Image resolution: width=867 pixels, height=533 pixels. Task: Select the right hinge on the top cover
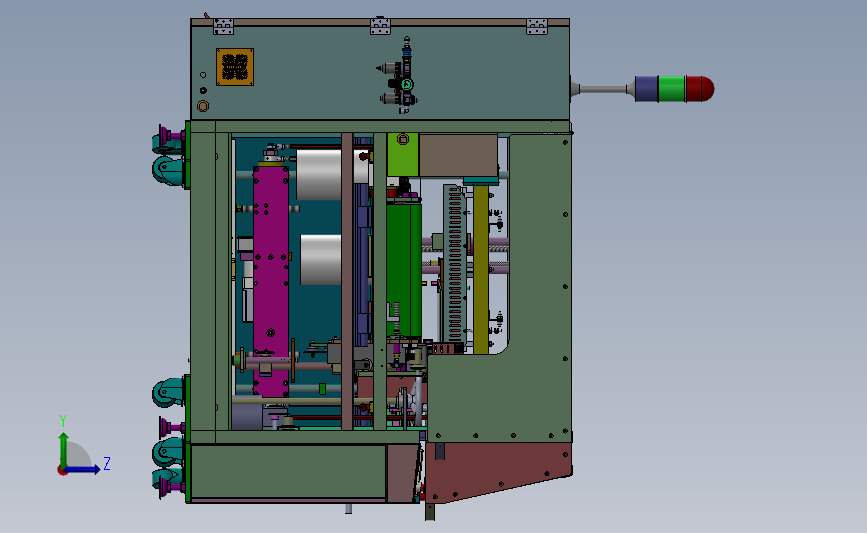[x=536, y=26]
